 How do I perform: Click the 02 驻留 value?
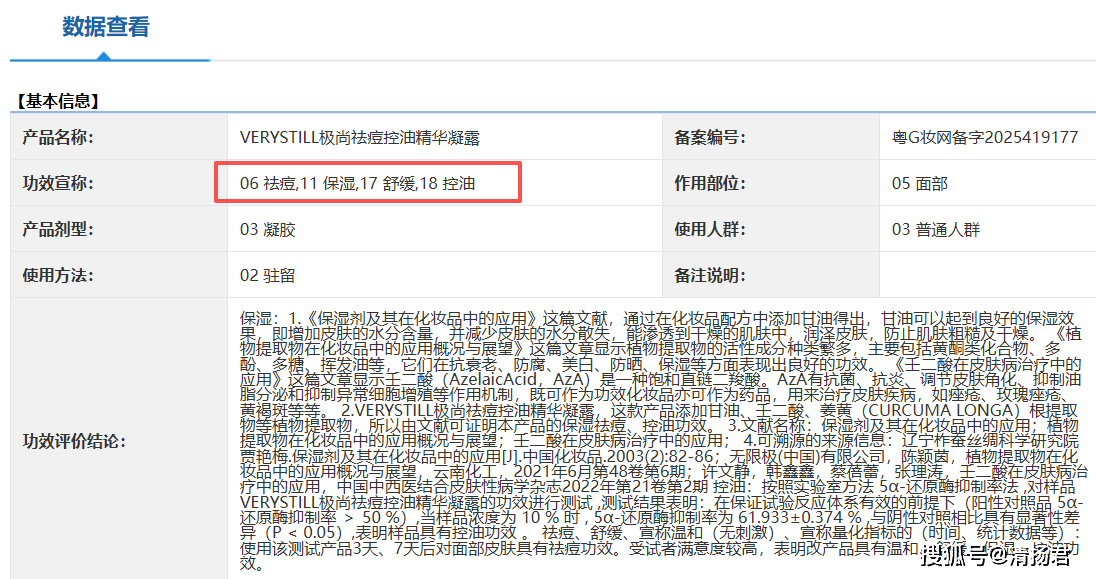click(x=267, y=274)
